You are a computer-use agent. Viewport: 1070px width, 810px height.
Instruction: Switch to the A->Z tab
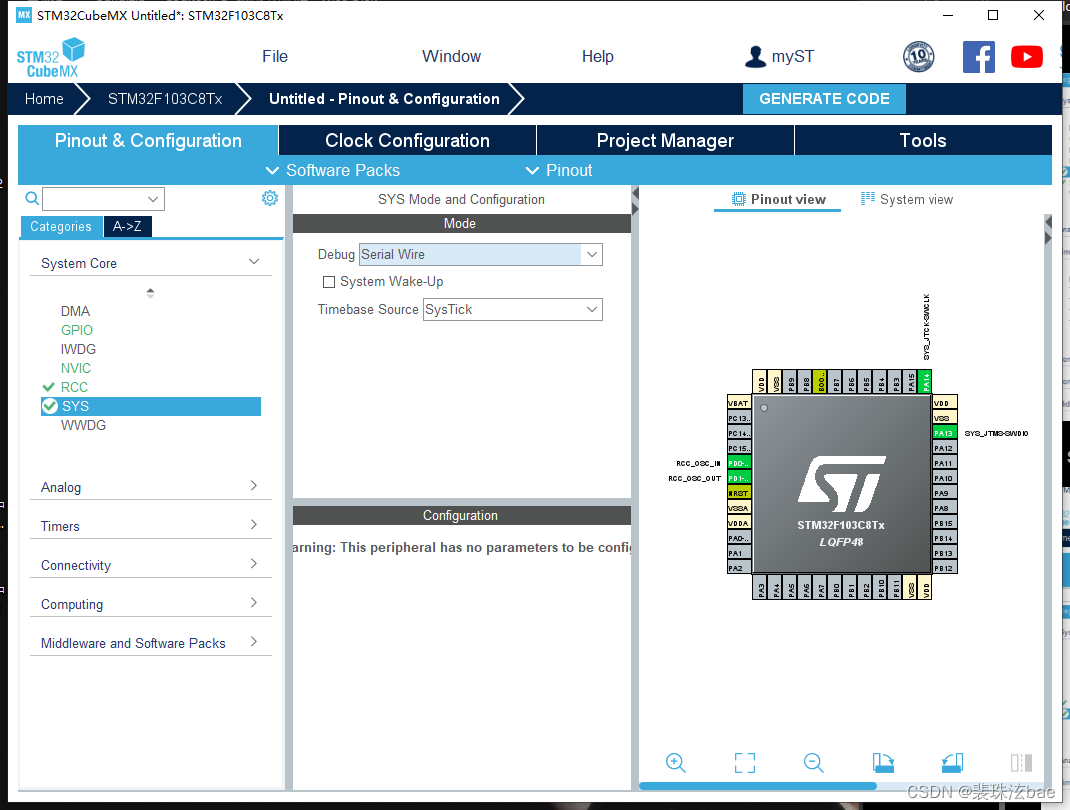(128, 227)
